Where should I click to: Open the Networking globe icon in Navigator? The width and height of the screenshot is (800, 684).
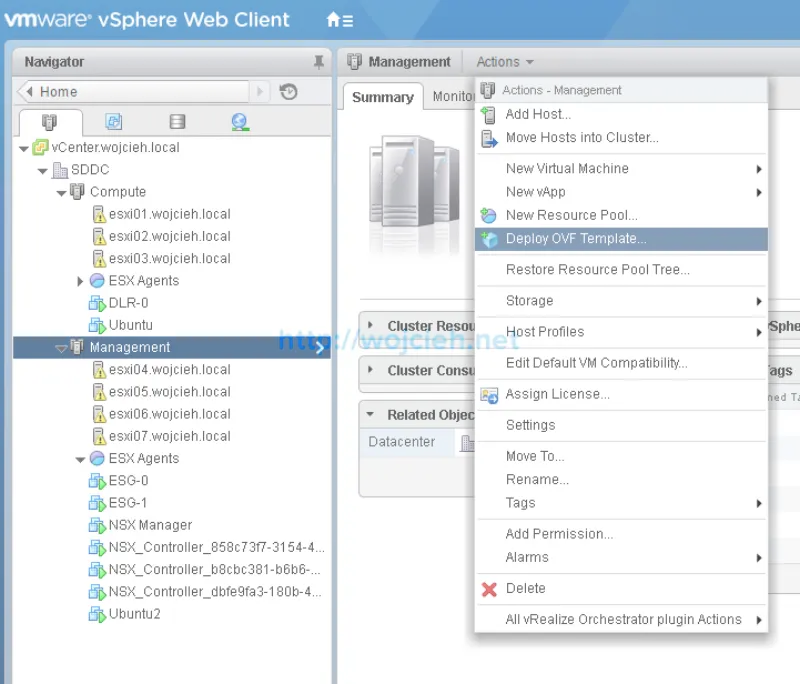click(x=240, y=121)
